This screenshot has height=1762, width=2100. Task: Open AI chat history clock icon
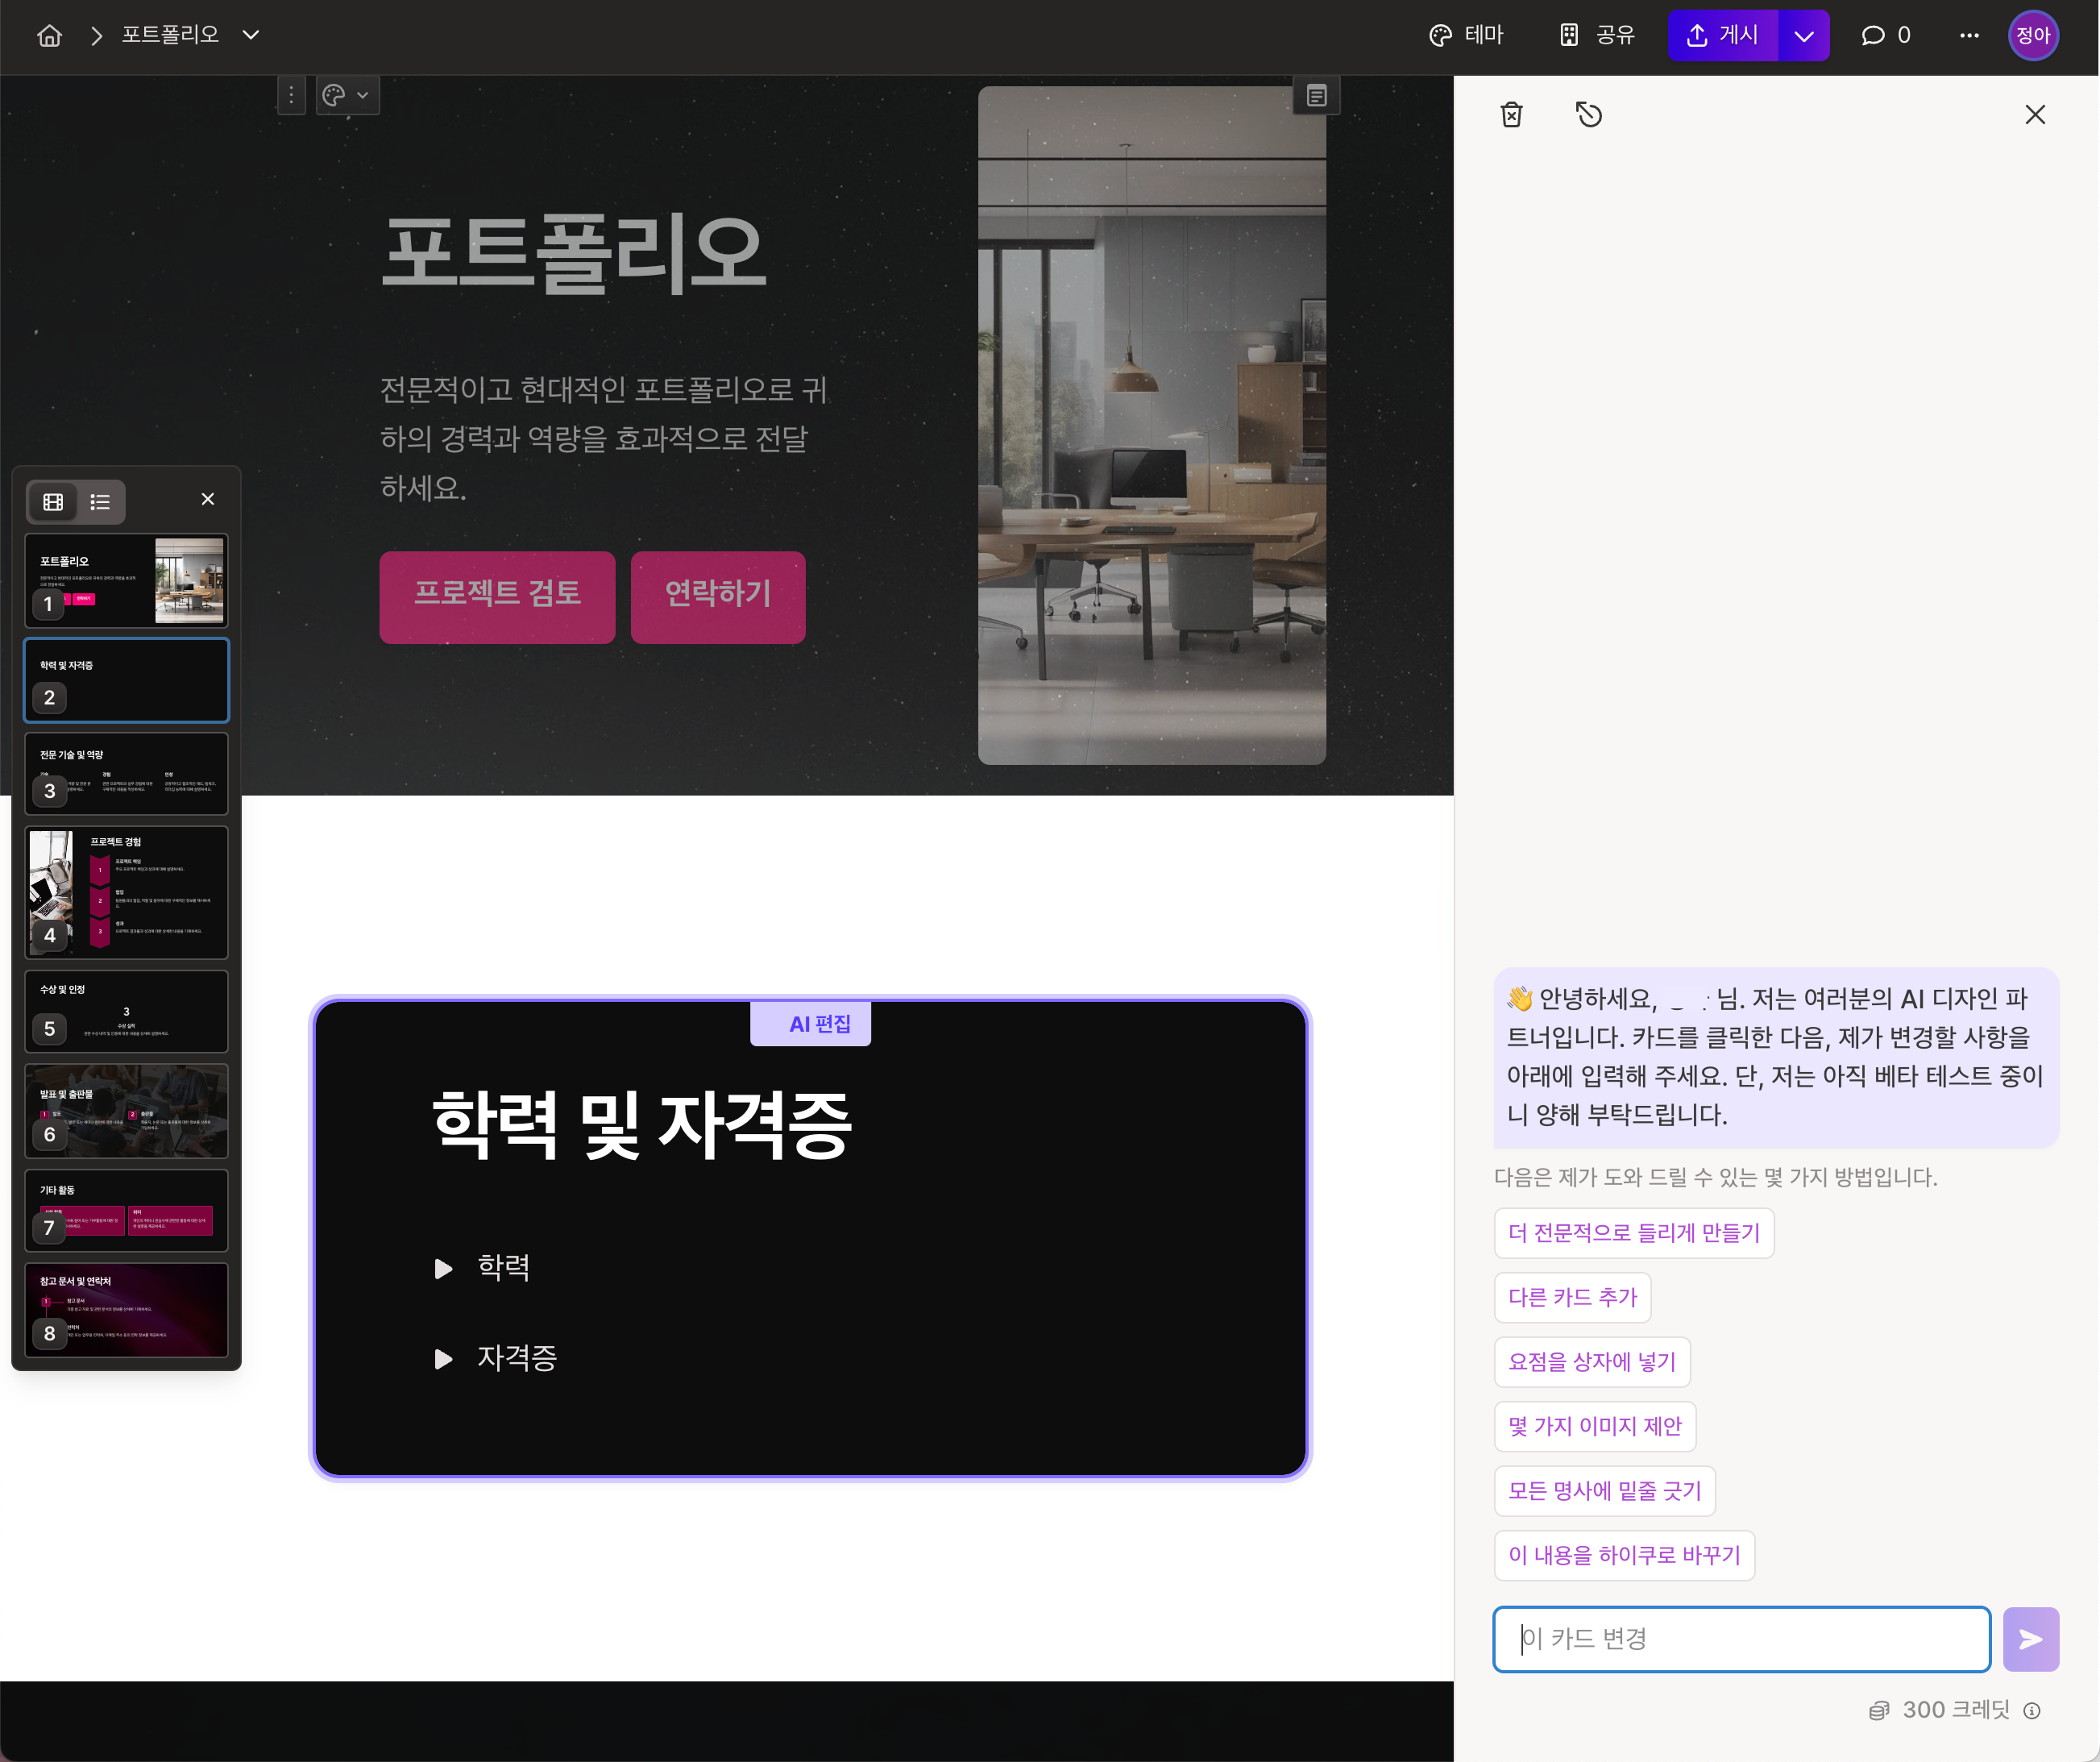tap(1588, 115)
